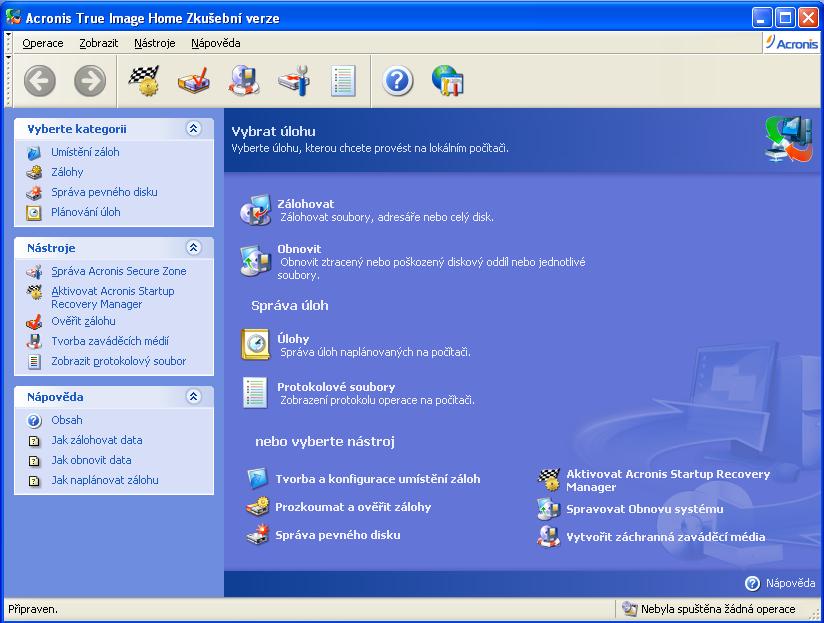Image resolution: width=824 pixels, height=623 pixels.
Task: Click Zobrazit protokolový soubor link
Action: click(x=118, y=361)
